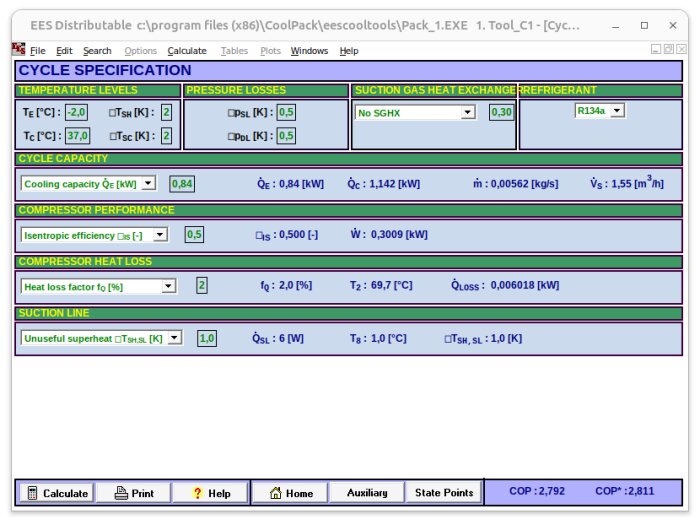Click the QE : 0,84 [kW] output value

290,183
